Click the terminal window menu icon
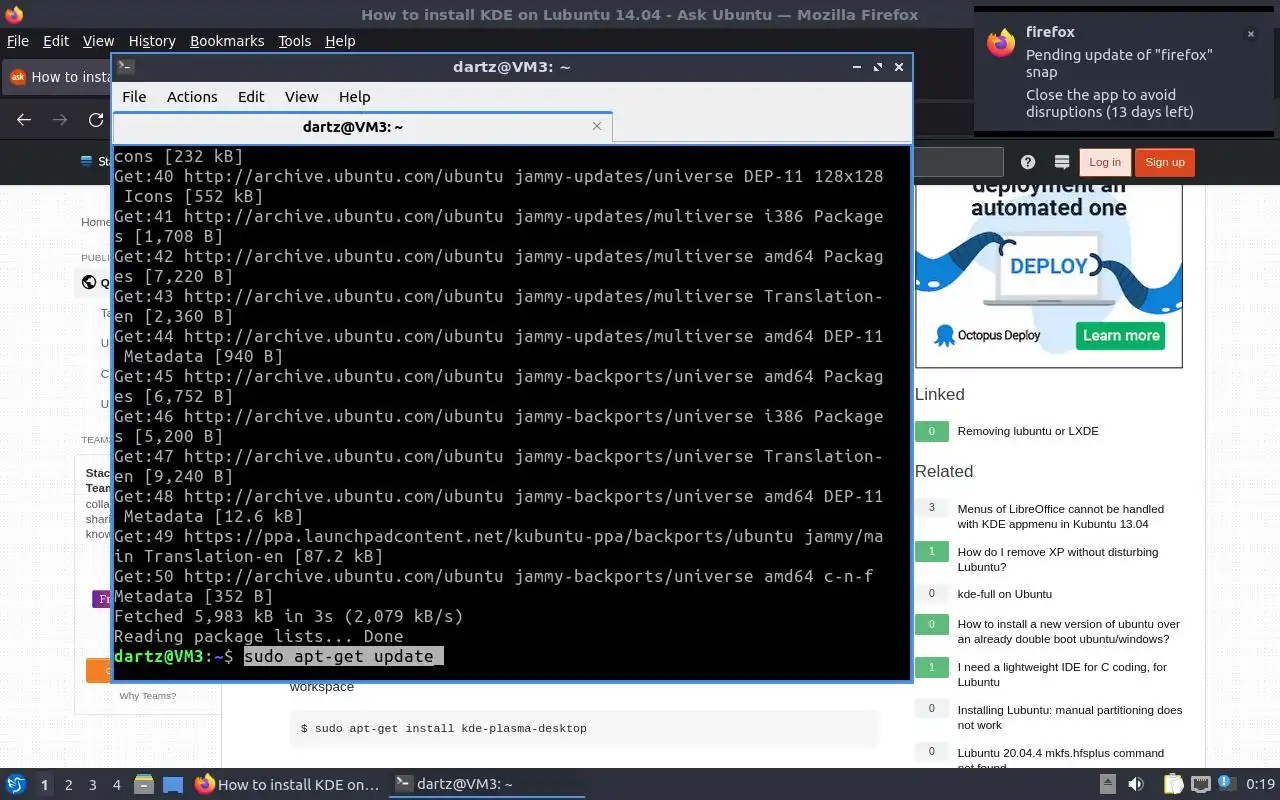This screenshot has height=800, width=1280. pyautogui.click(x=125, y=67)
